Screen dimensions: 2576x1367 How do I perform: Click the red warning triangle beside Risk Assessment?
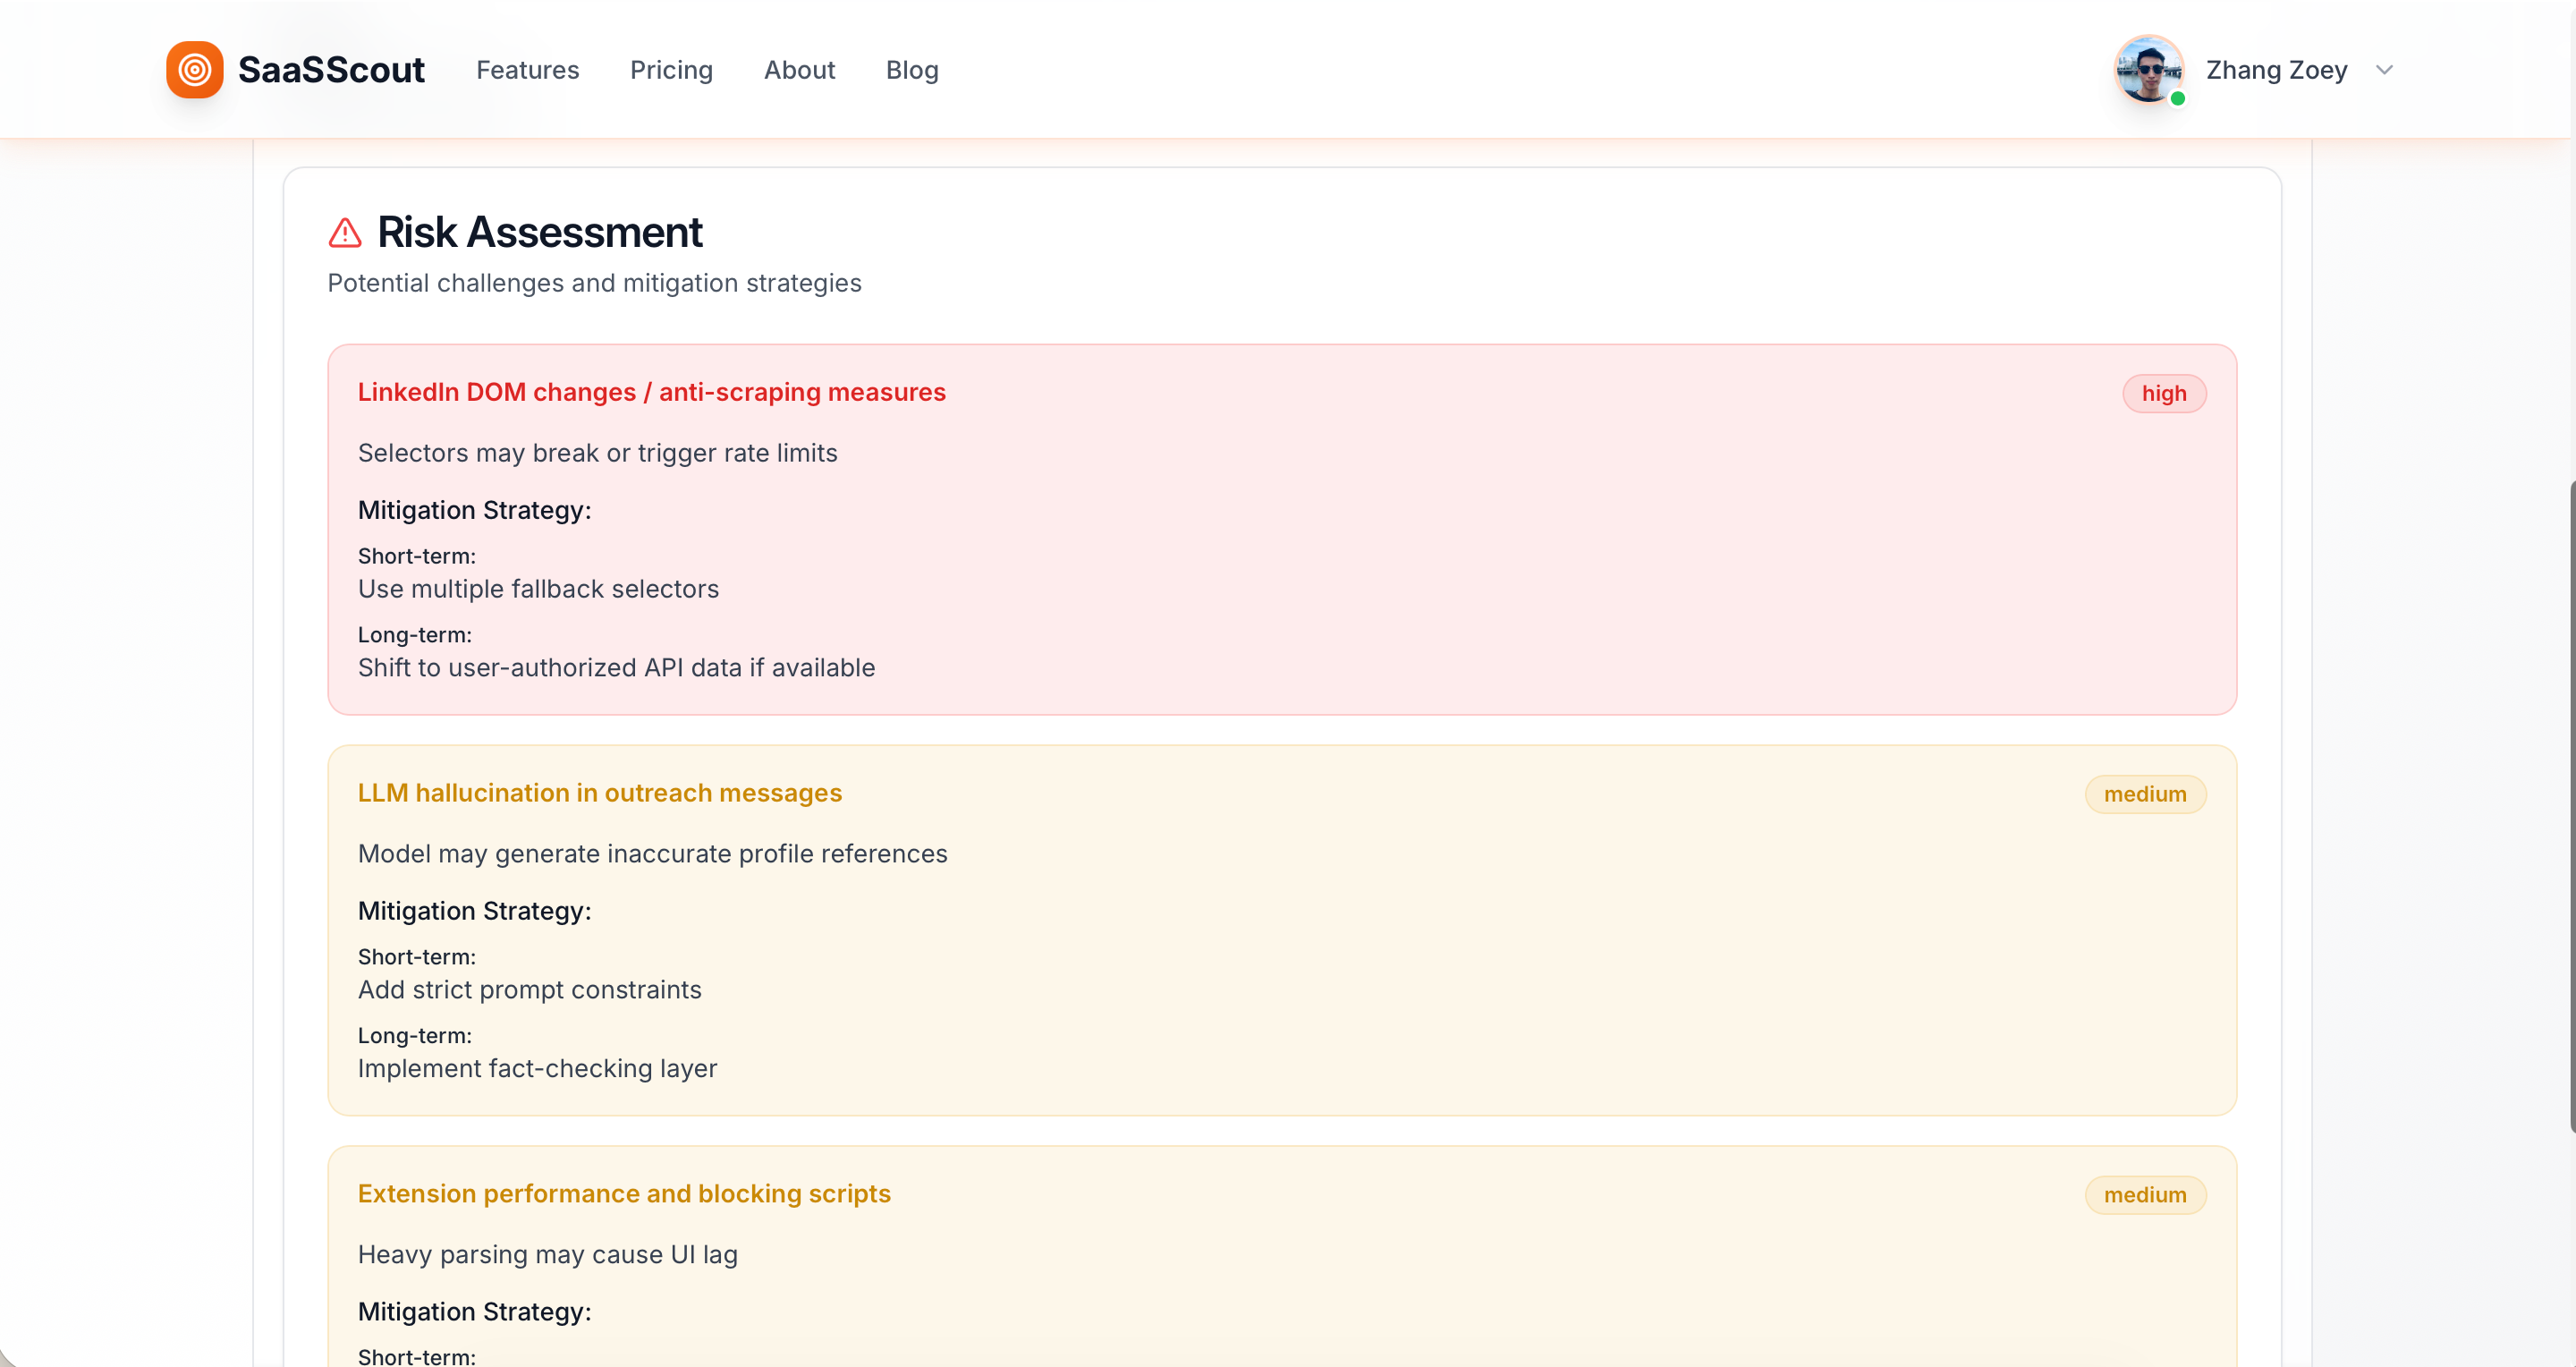[344, 232]
